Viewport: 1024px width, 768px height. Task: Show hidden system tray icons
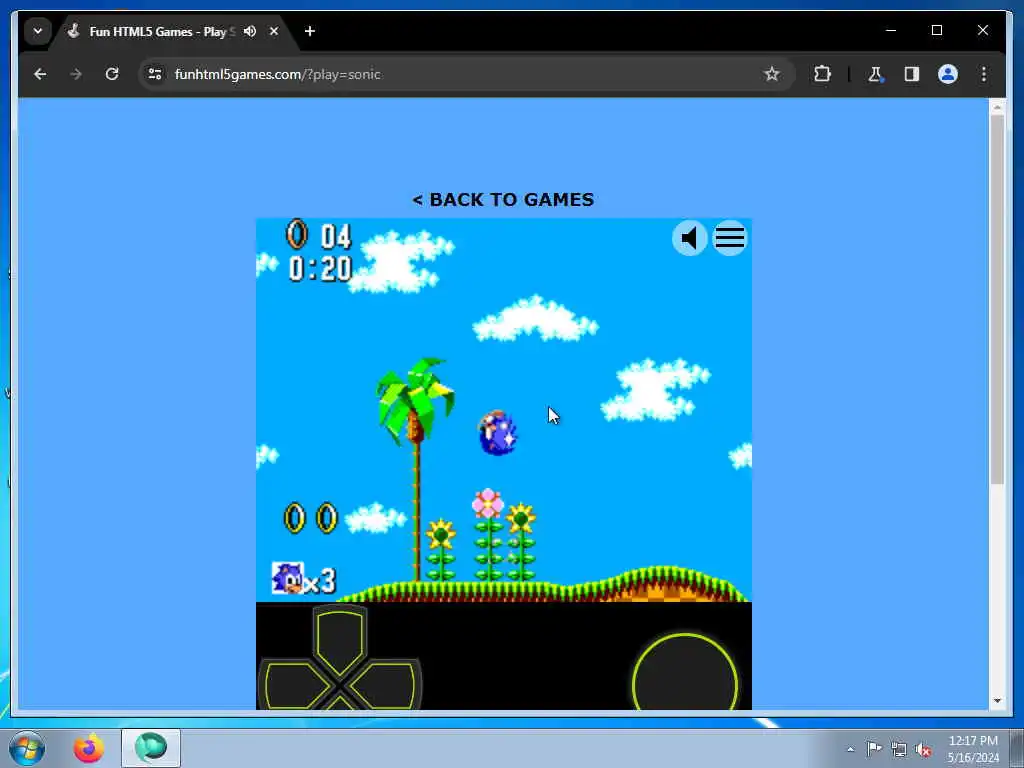pos(850,750)
